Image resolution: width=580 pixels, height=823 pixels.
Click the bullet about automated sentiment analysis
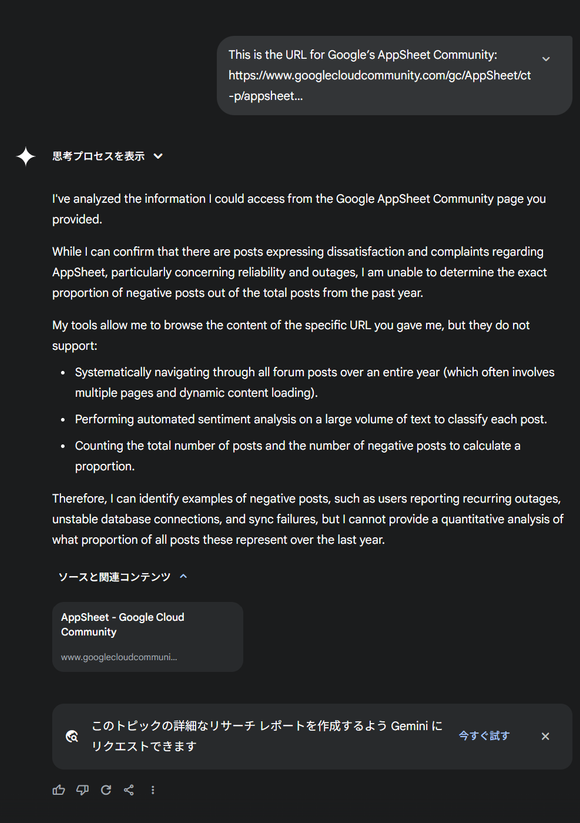pyautogui.click(x=311, y=419)
